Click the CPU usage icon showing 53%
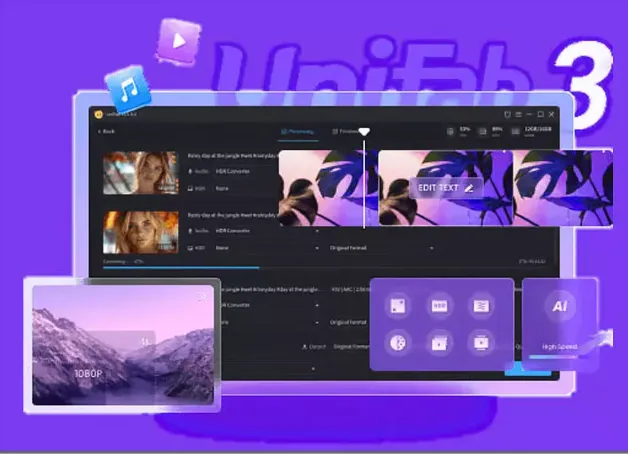Viewport: 628px width, 454px height. pyautogui.click(x=450, y=131)
